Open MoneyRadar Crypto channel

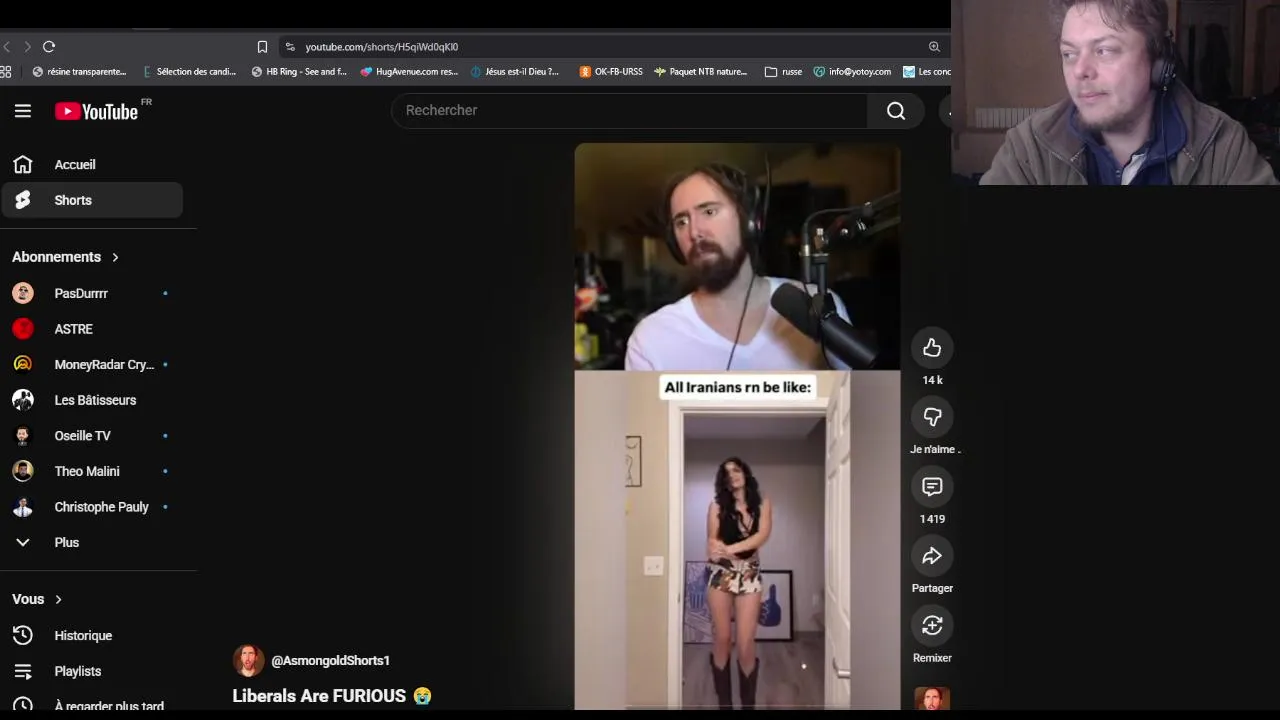click(x=92, y=364)
